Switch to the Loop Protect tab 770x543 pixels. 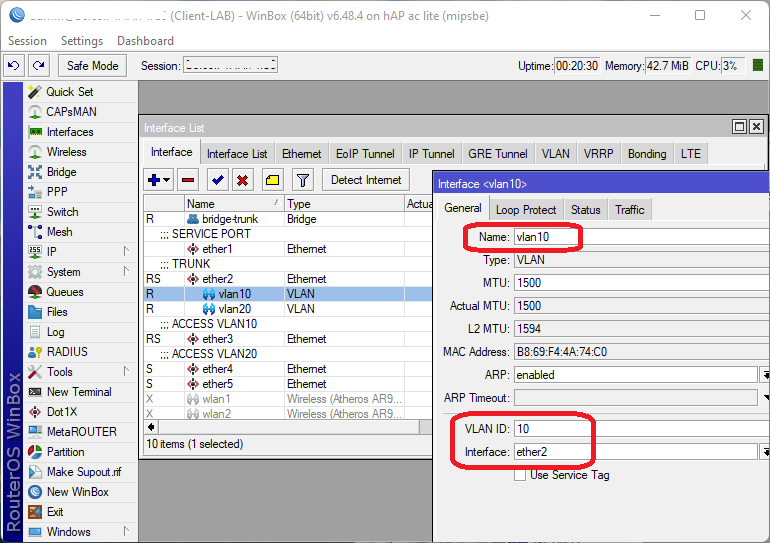click(x=526, y=210)
